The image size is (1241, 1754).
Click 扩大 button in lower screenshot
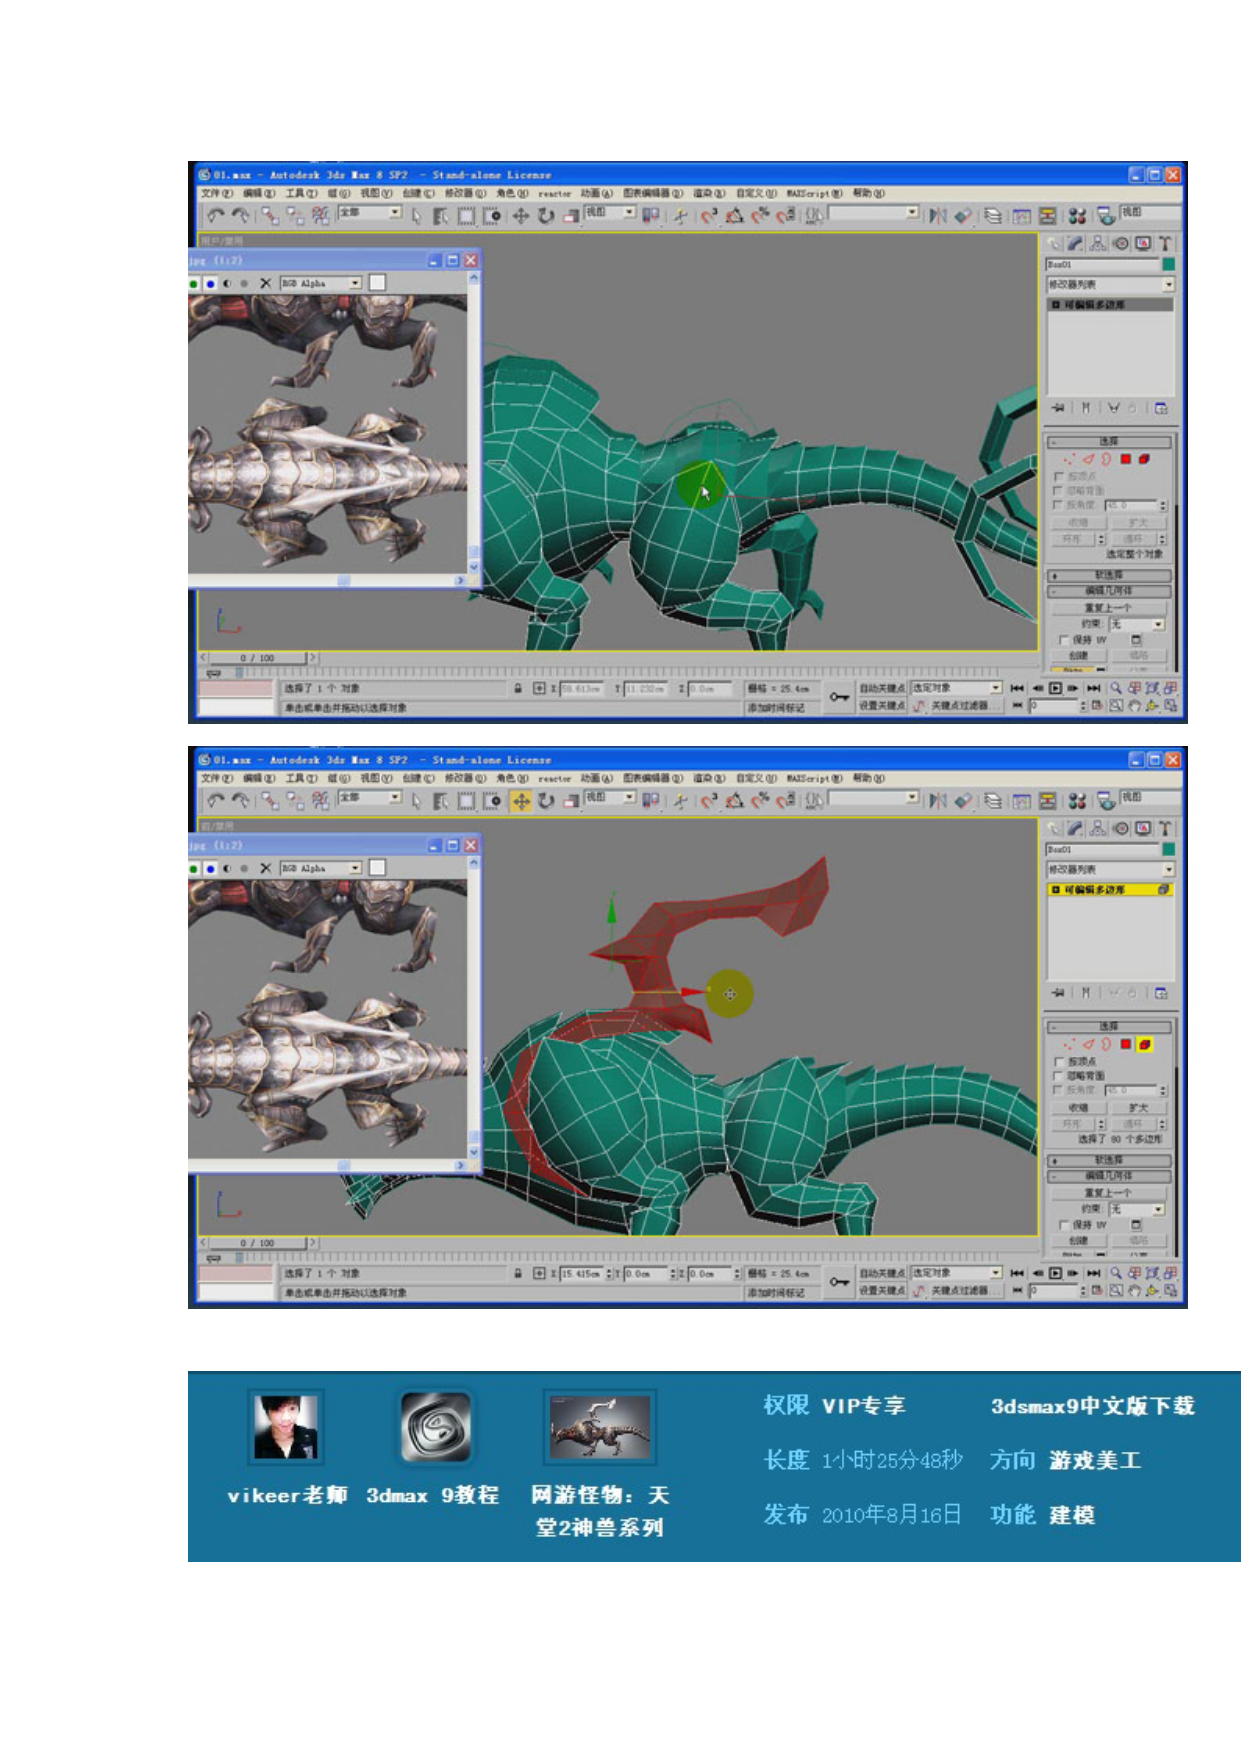pyautogui.click(x=1139, y=1108)
